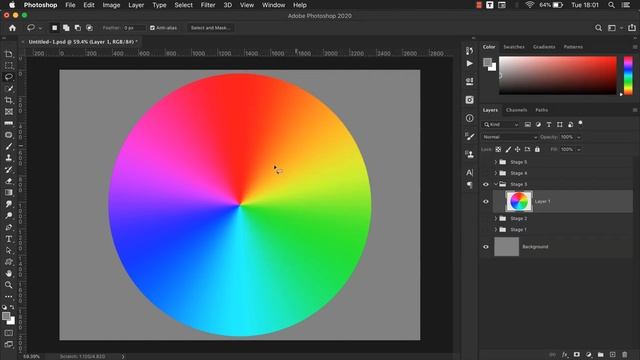Click the Delete layer trash icon

[624, 355]
